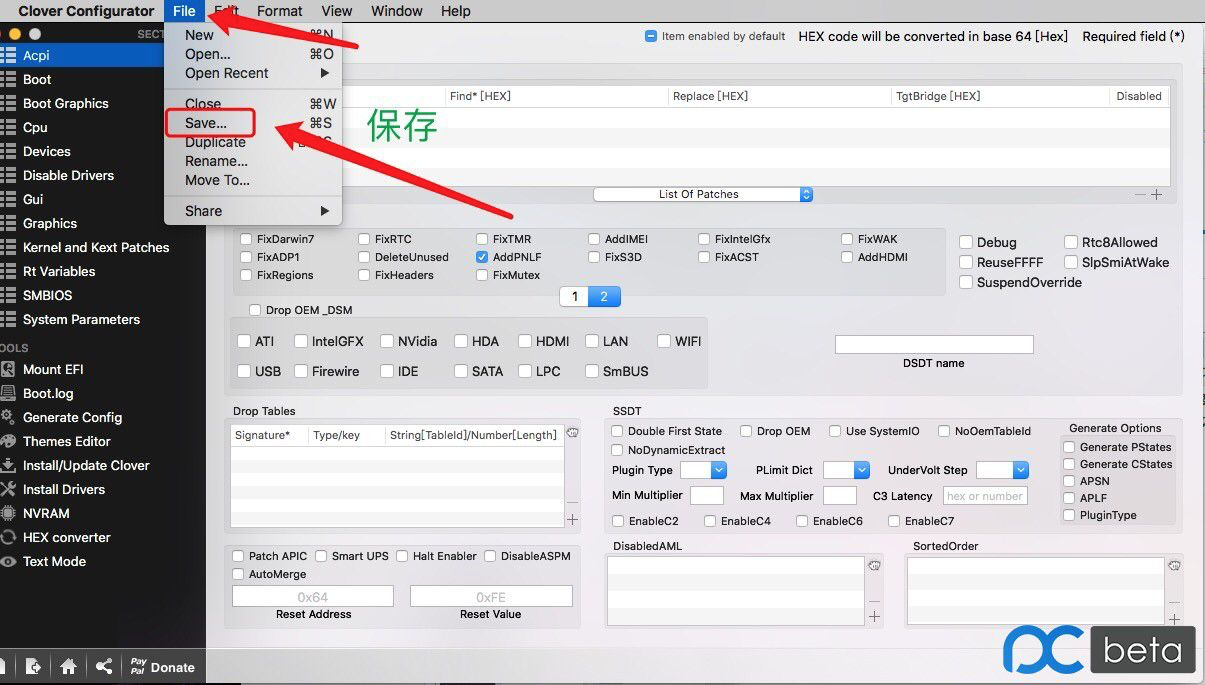The width and height of the screenshot is (1205, 685).
Task: Click the DSDT name input field
Action: 934,344
